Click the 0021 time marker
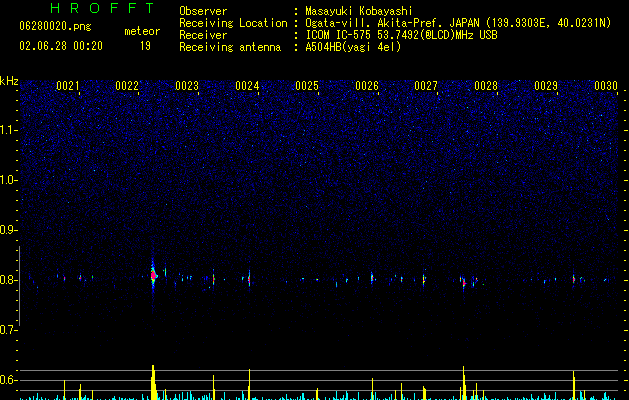The image size is (629, 400). (67, 86)
